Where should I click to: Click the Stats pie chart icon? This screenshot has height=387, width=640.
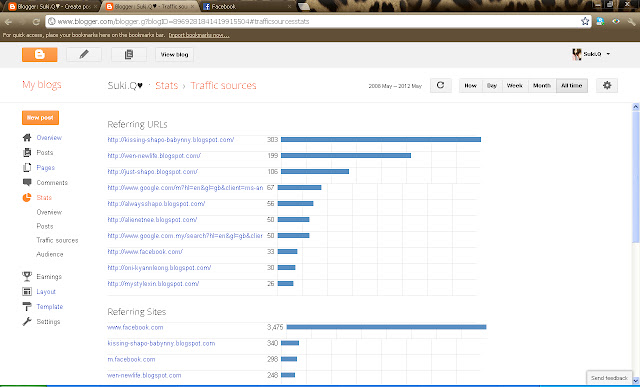point(27,198)
